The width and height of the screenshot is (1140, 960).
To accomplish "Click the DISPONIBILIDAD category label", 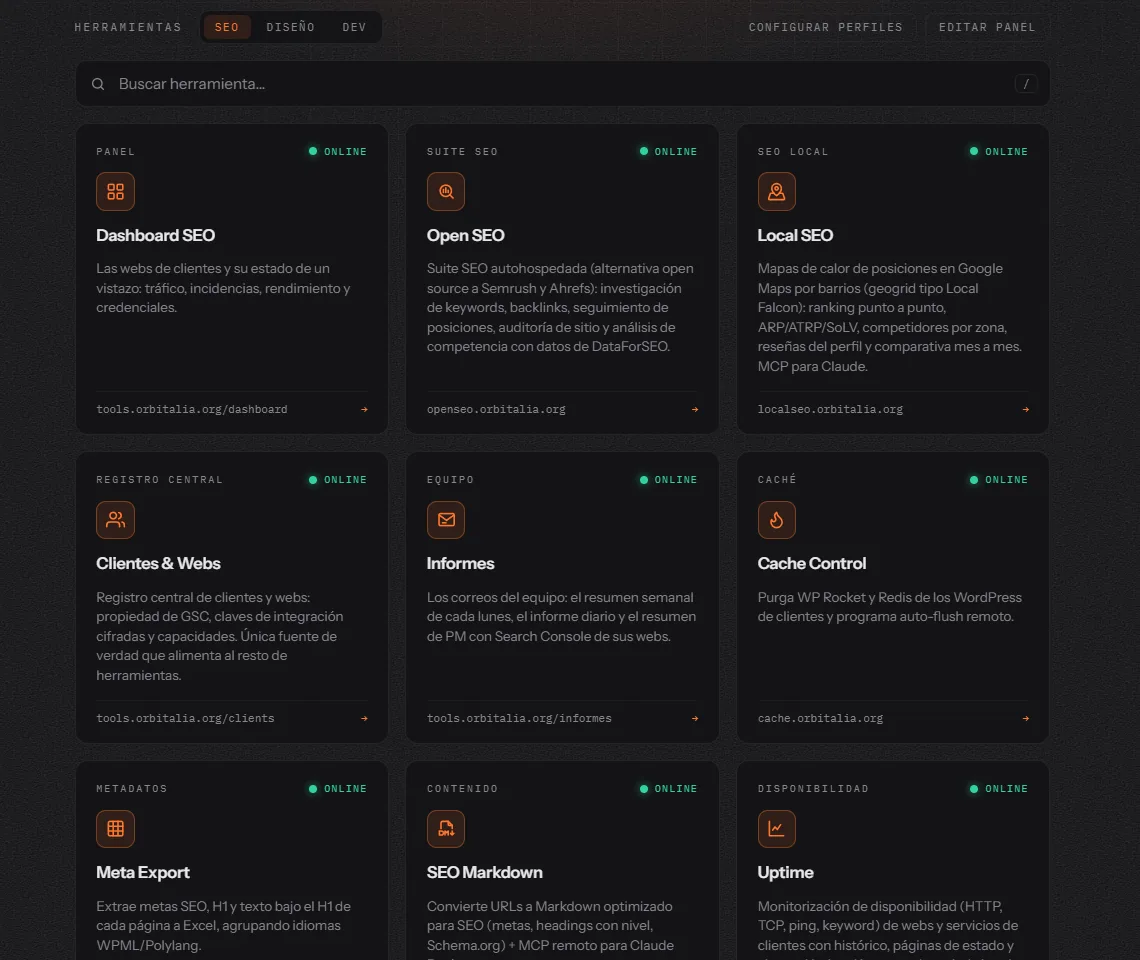I will 814,789.
